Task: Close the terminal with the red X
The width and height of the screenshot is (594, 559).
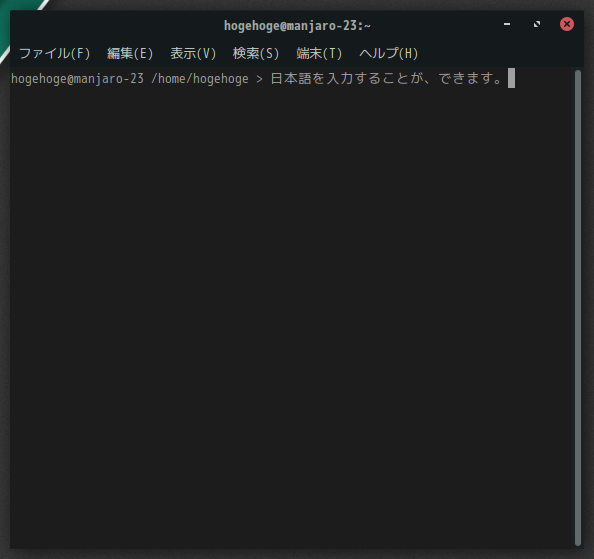Action: 567,24
